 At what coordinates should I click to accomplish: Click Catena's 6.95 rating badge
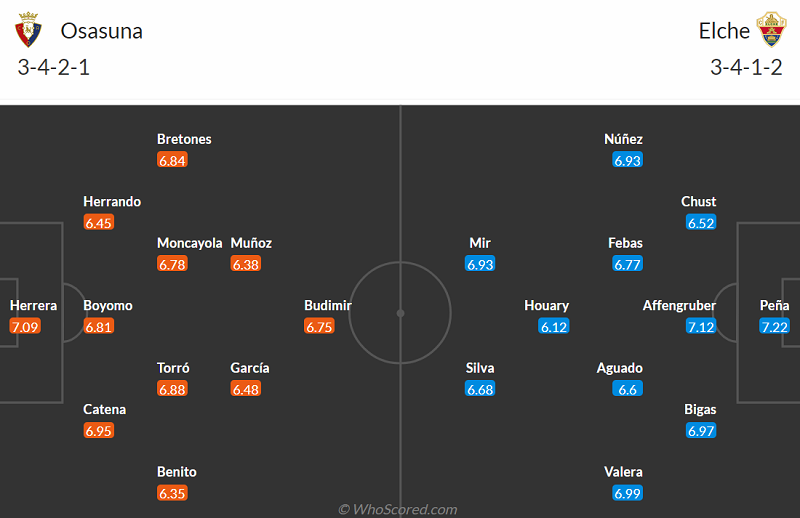point(99,431)
